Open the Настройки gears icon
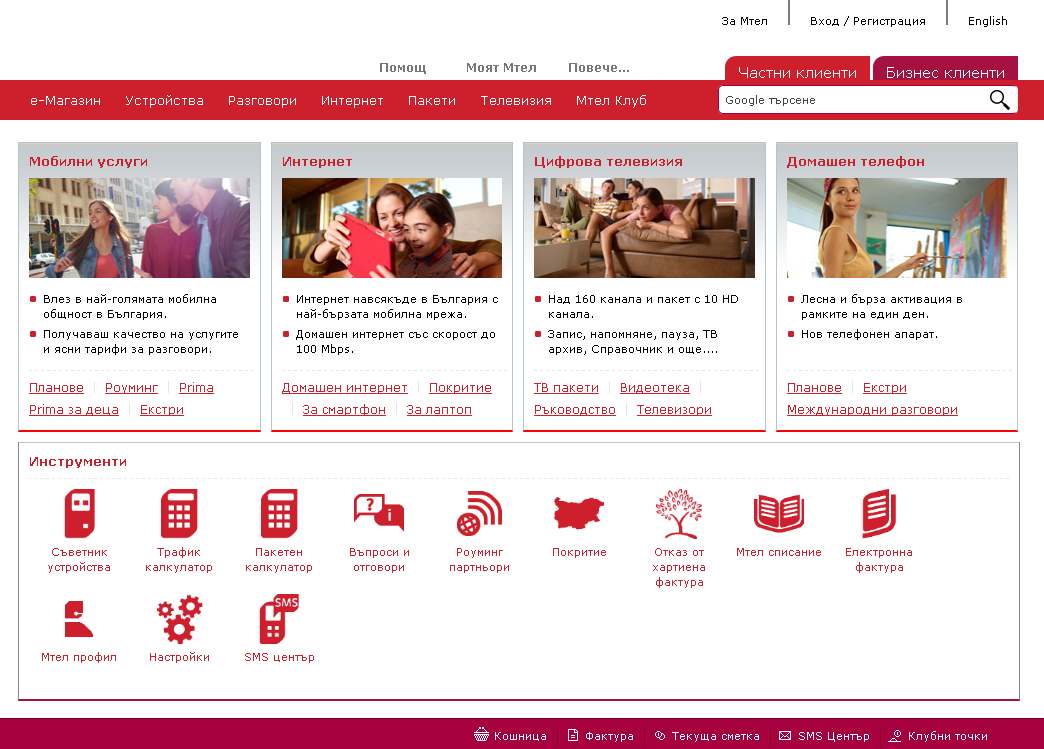 (179, 619)
